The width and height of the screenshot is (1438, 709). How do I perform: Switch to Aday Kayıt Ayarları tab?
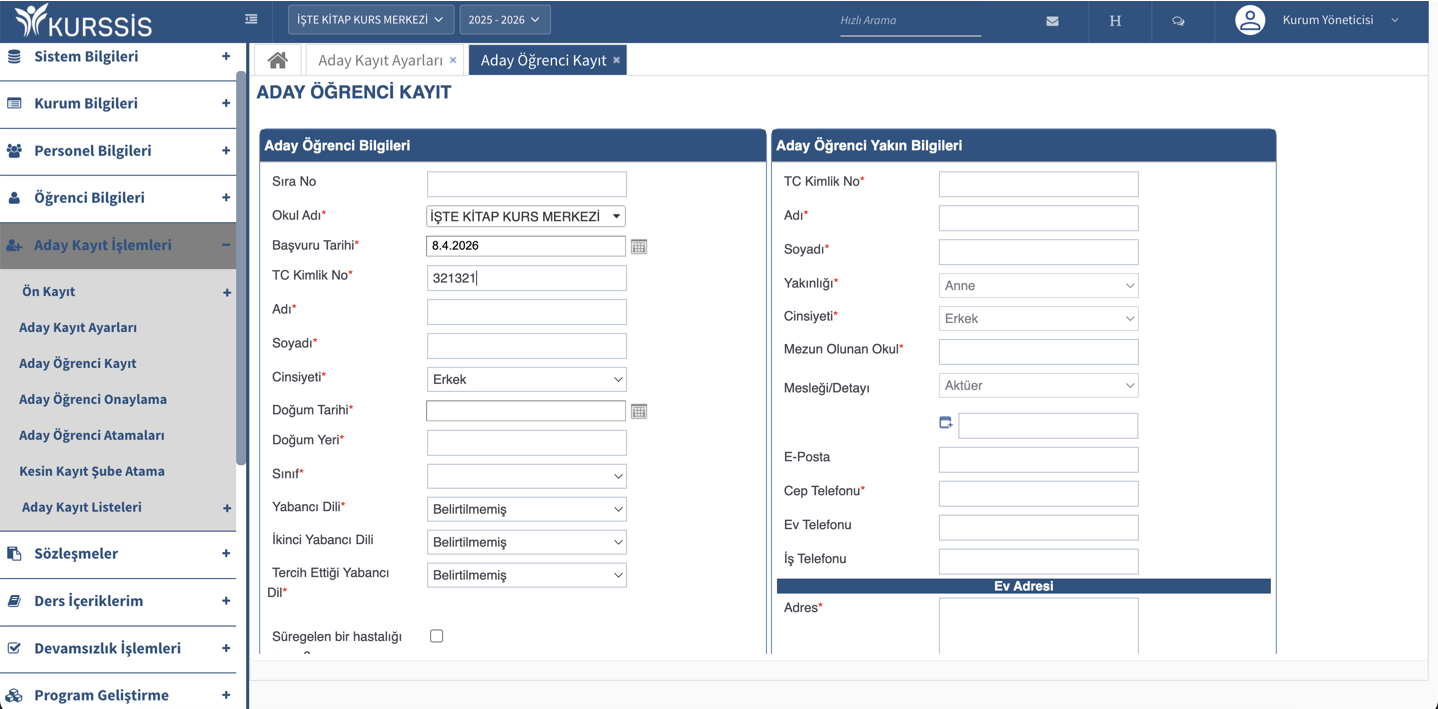click(x=380, y=60)
